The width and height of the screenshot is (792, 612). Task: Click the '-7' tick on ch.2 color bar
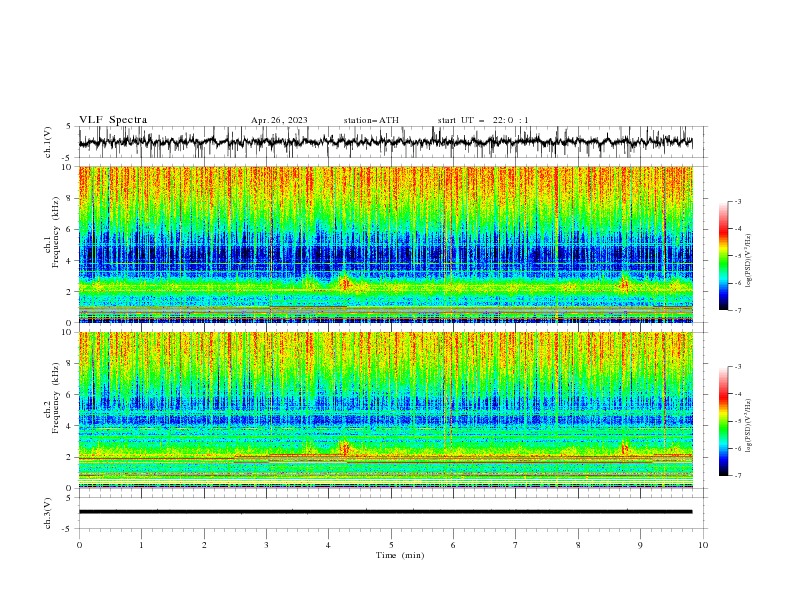[737, 476]
